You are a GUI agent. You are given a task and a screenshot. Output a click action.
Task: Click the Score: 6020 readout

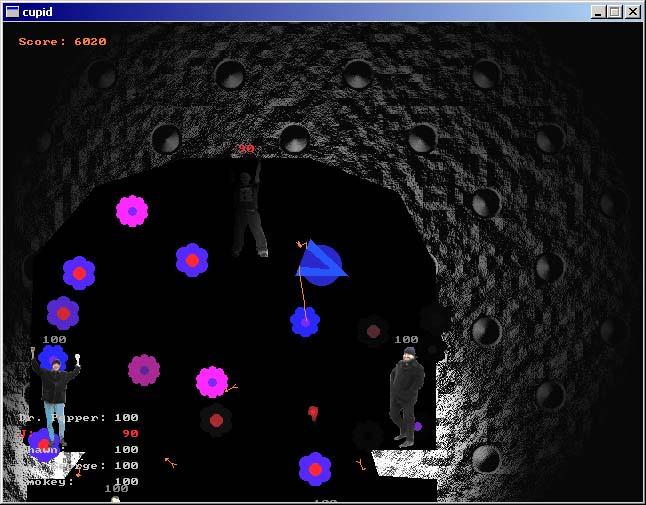tap(62, 42)
